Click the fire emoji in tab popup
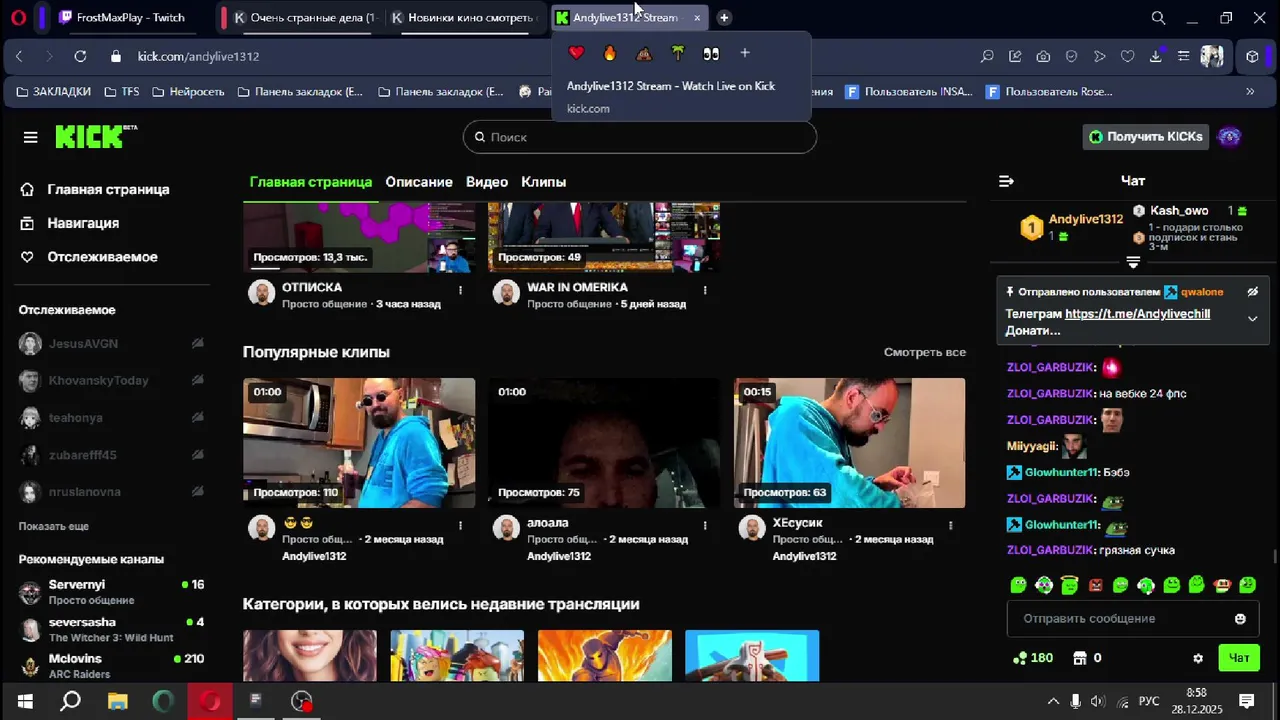Viewport: 1280px width, 720px height. click(610, 53)
